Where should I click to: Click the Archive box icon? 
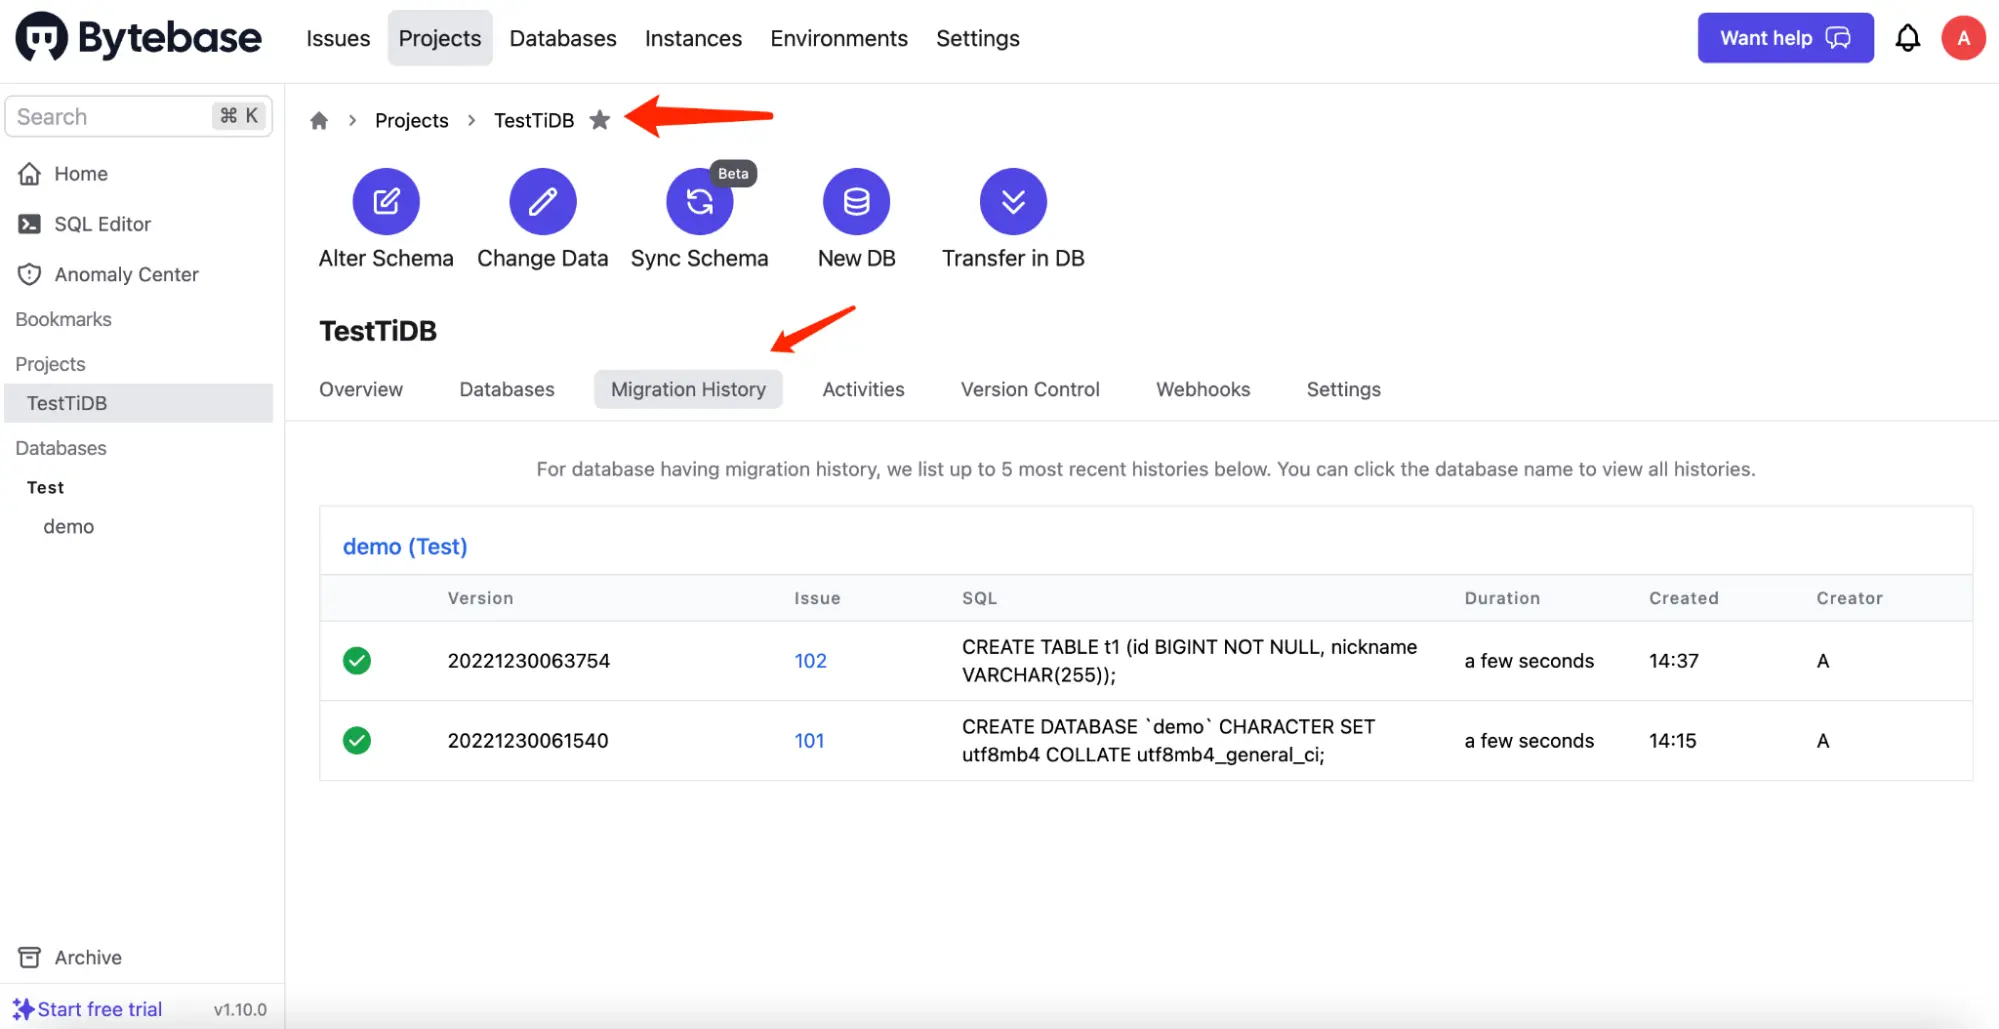(30, 957)
